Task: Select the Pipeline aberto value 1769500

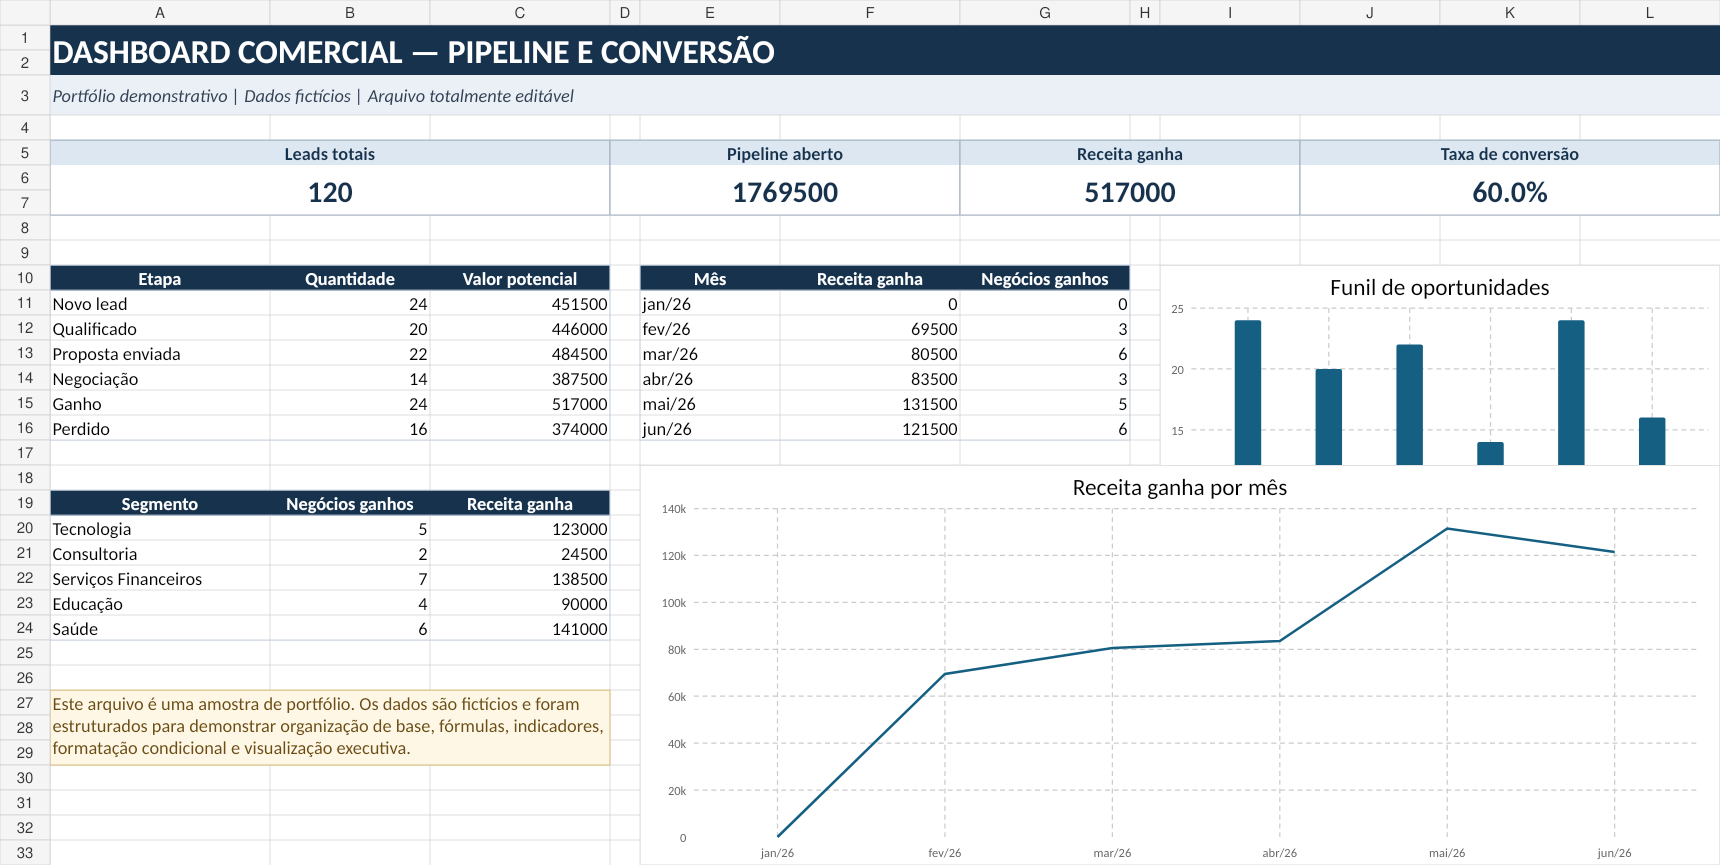Action: click(x=785, y=191)
